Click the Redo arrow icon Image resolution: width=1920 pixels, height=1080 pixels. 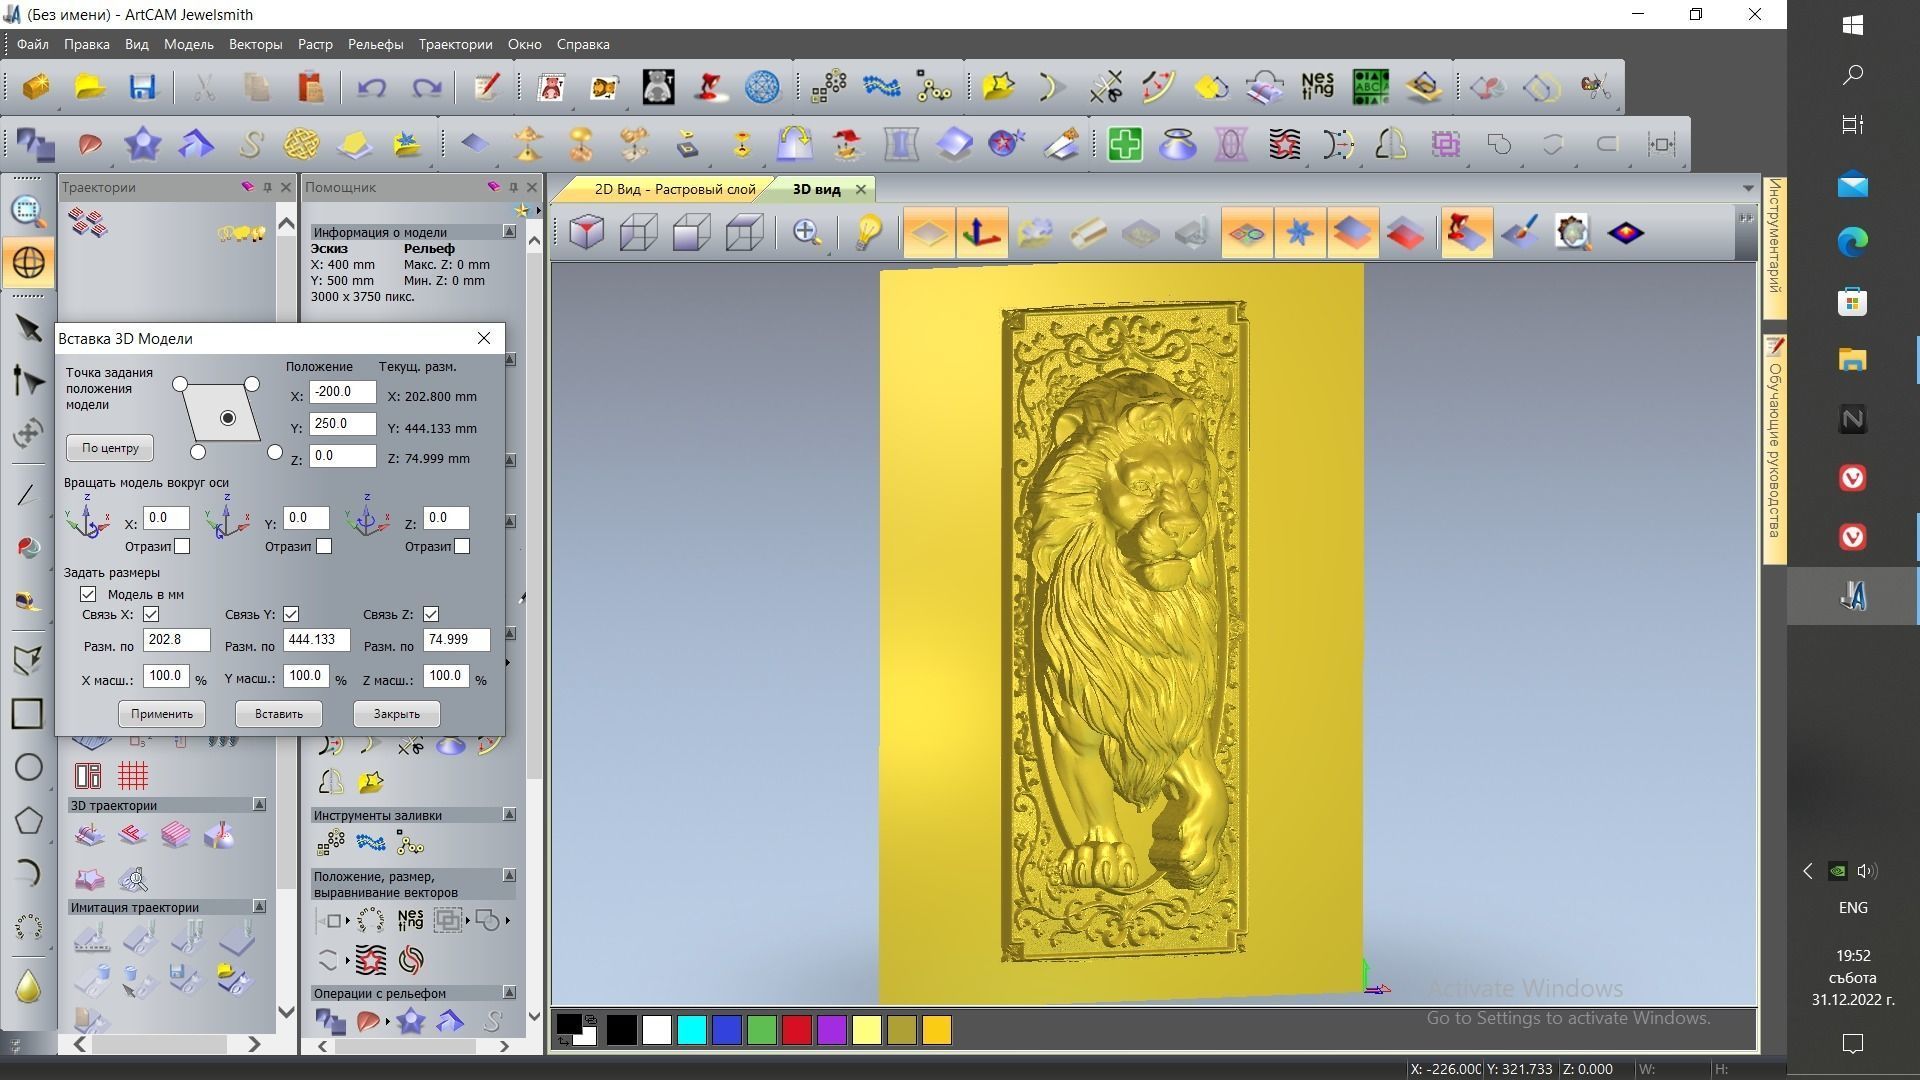pos(427,87)
